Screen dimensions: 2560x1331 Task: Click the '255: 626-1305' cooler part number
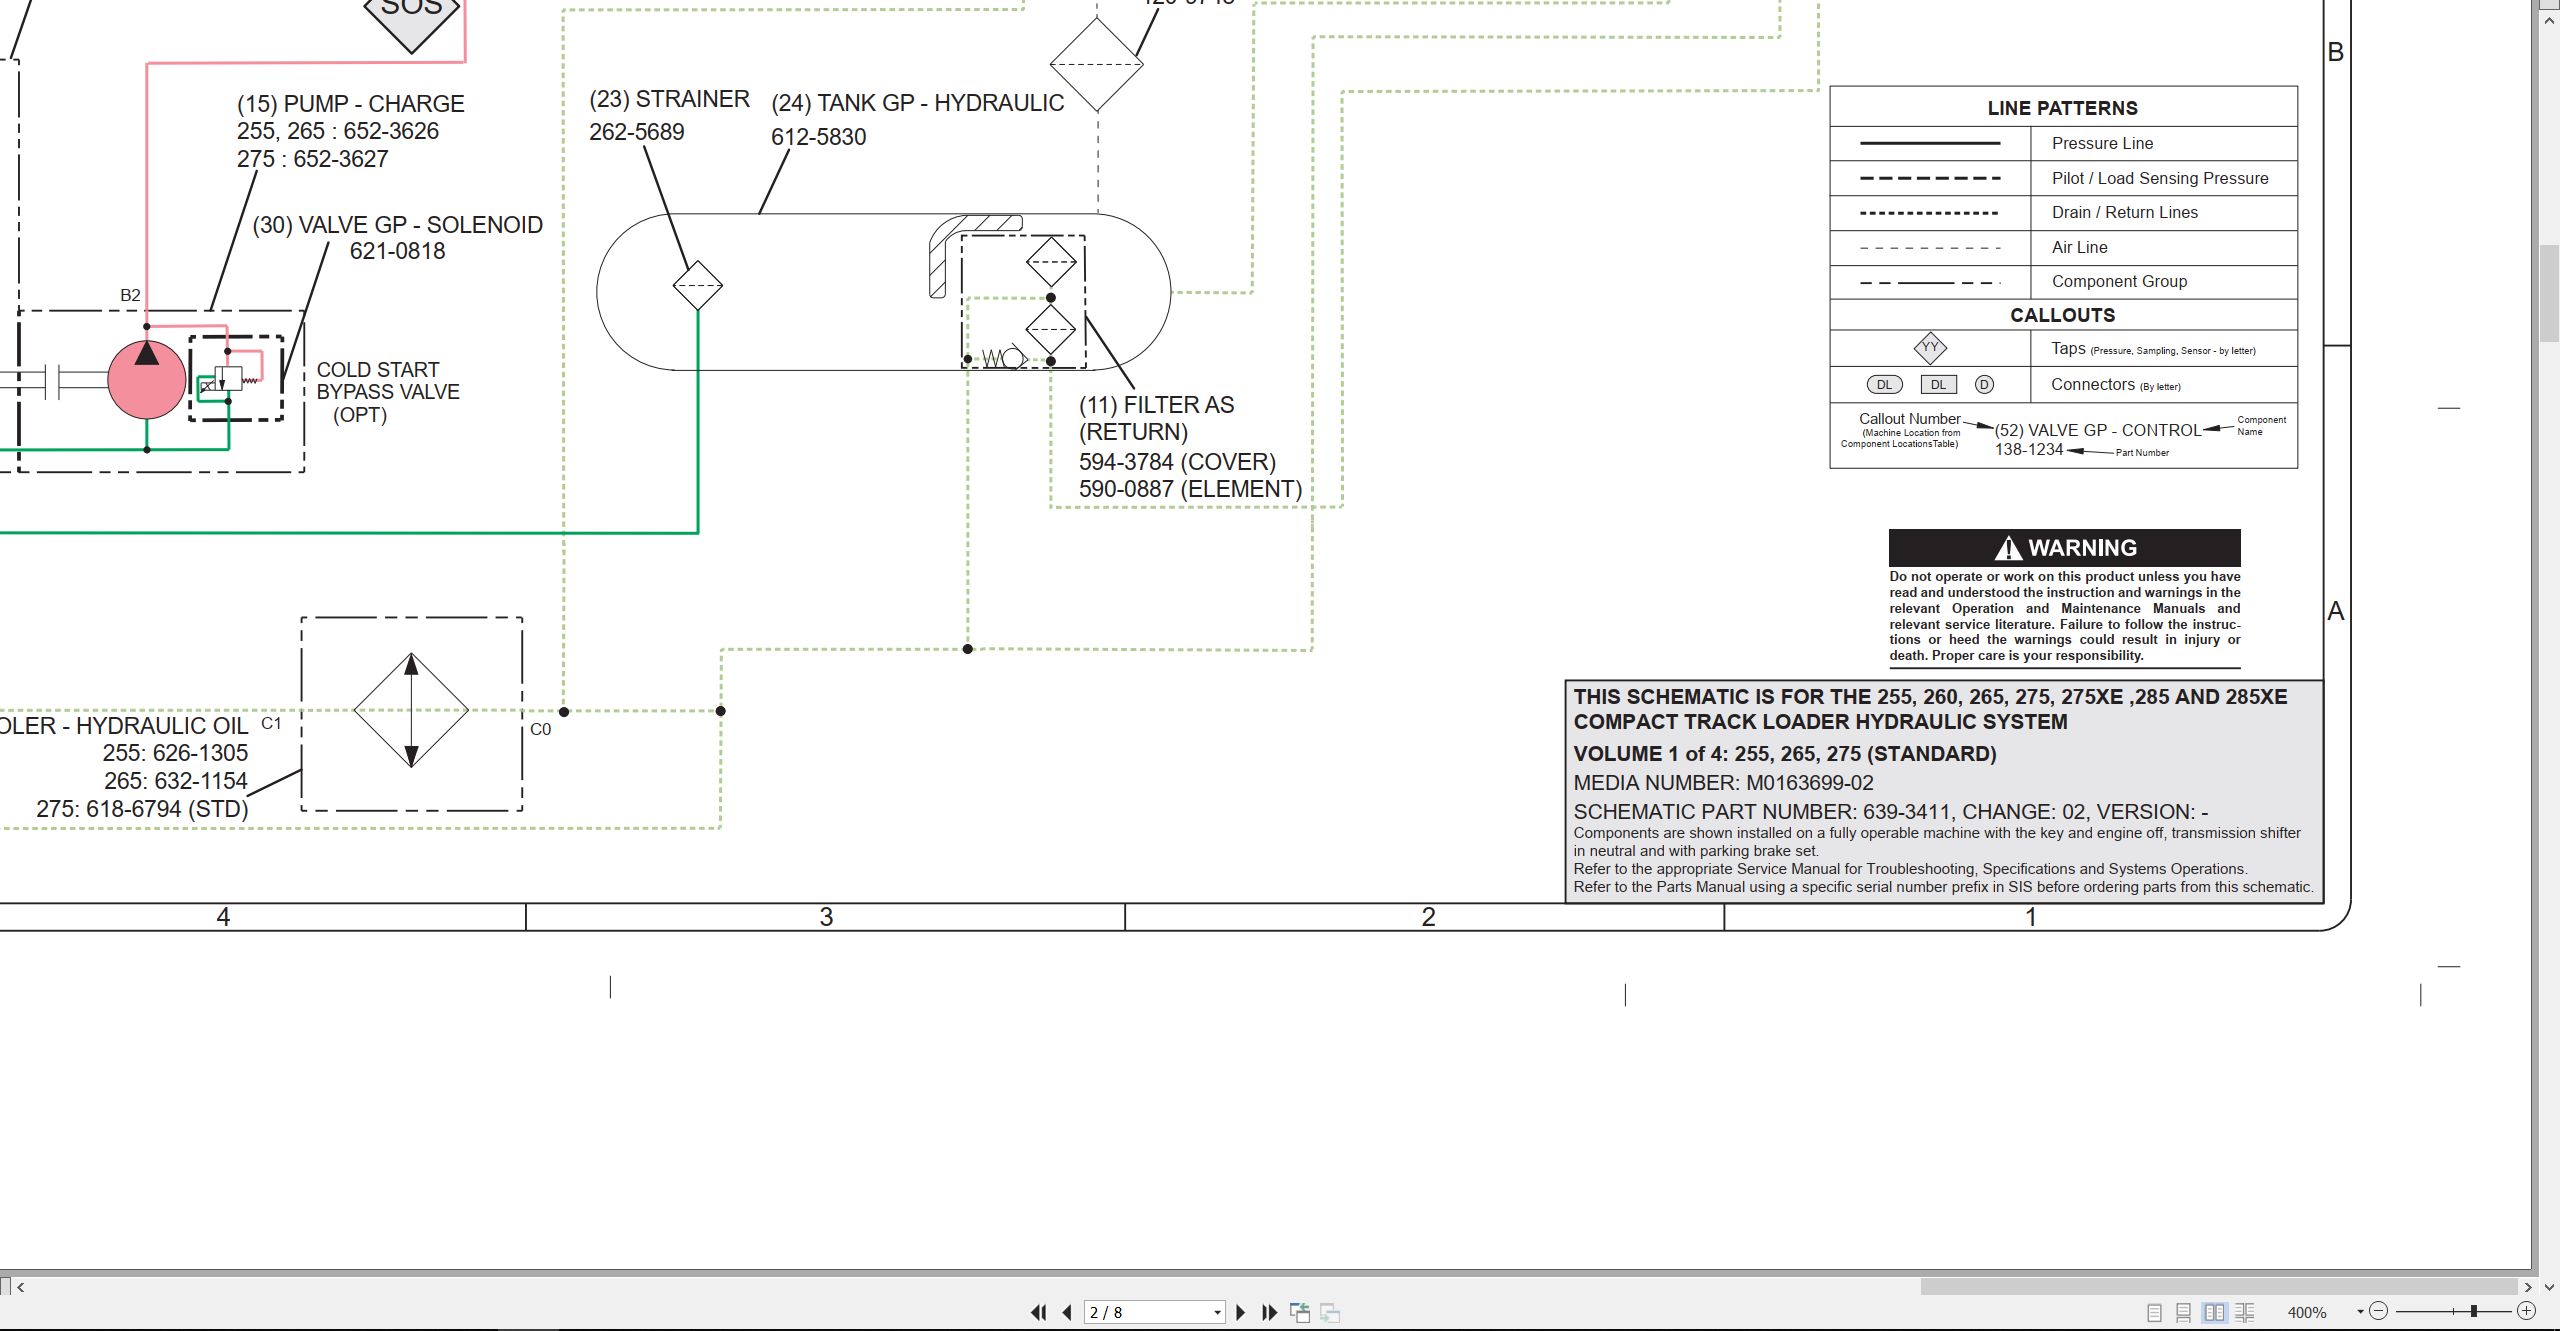coord(175,753)
